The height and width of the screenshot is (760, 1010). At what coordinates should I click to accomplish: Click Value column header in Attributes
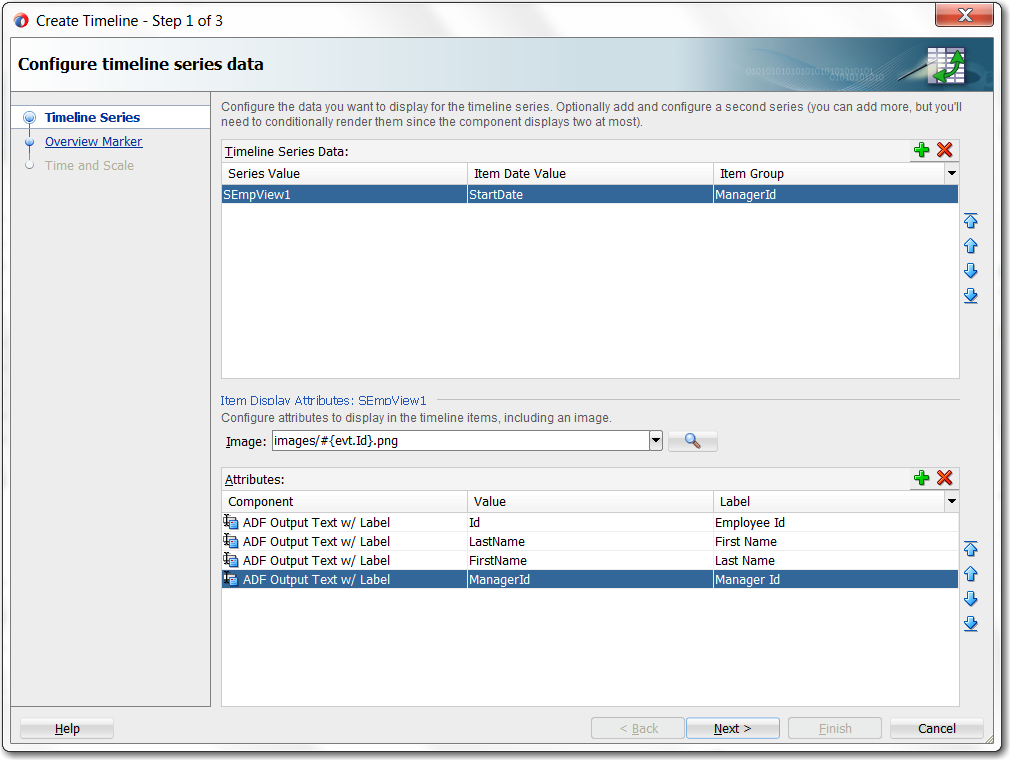click(590, 501)
